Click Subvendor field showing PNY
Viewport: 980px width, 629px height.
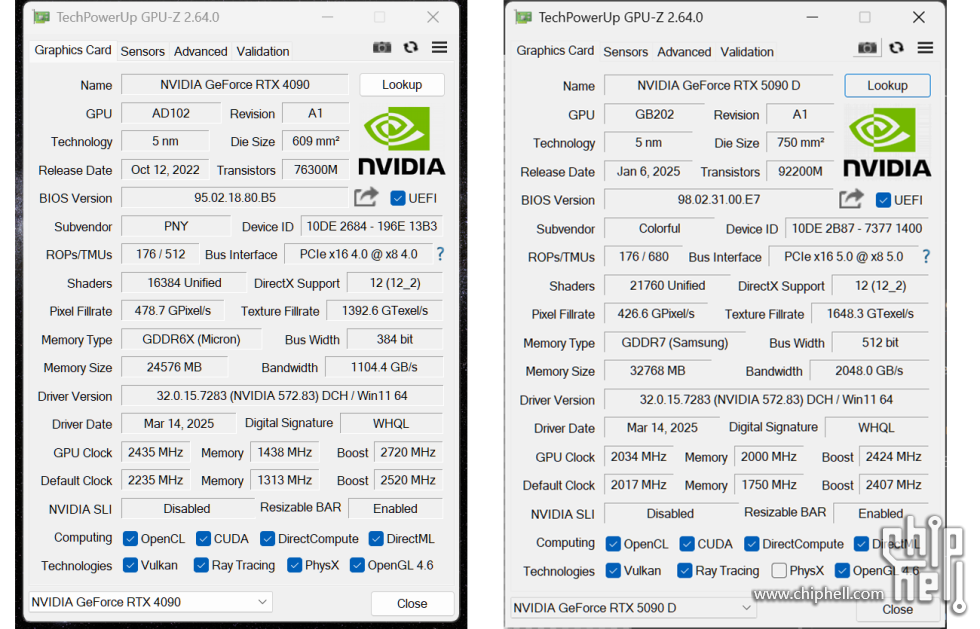[x=176, y=226]
